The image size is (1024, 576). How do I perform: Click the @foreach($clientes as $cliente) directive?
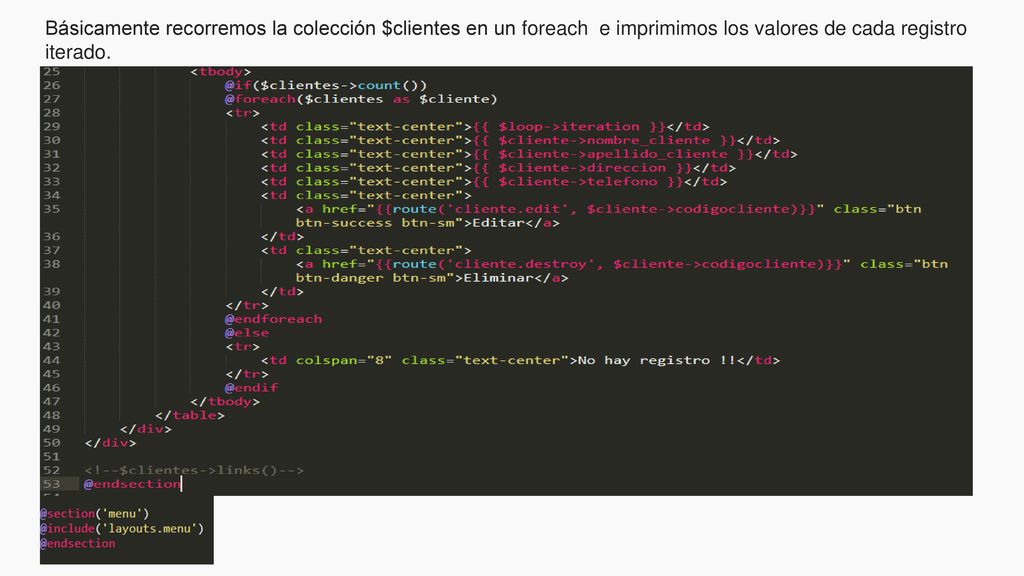[x=361, y=99]
